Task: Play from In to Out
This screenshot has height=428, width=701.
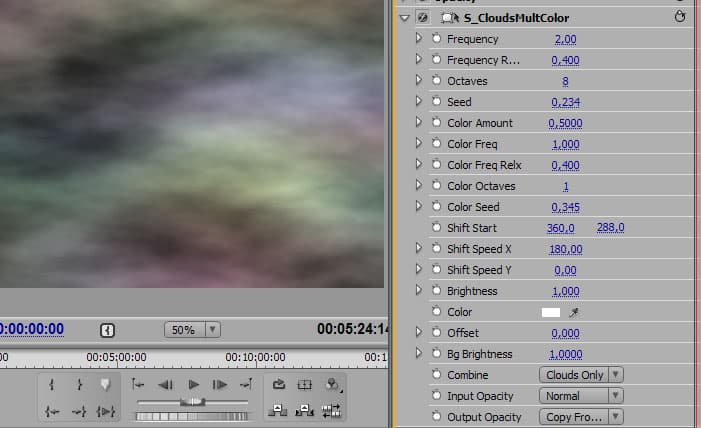Action: pos(106,411)
